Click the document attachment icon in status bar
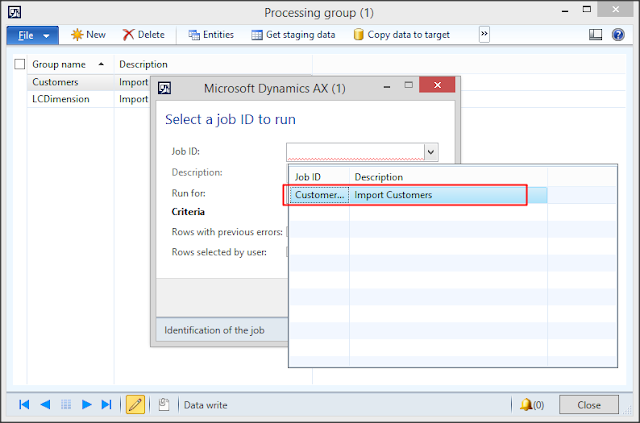640x423 pixels. (x=164, y=405)
